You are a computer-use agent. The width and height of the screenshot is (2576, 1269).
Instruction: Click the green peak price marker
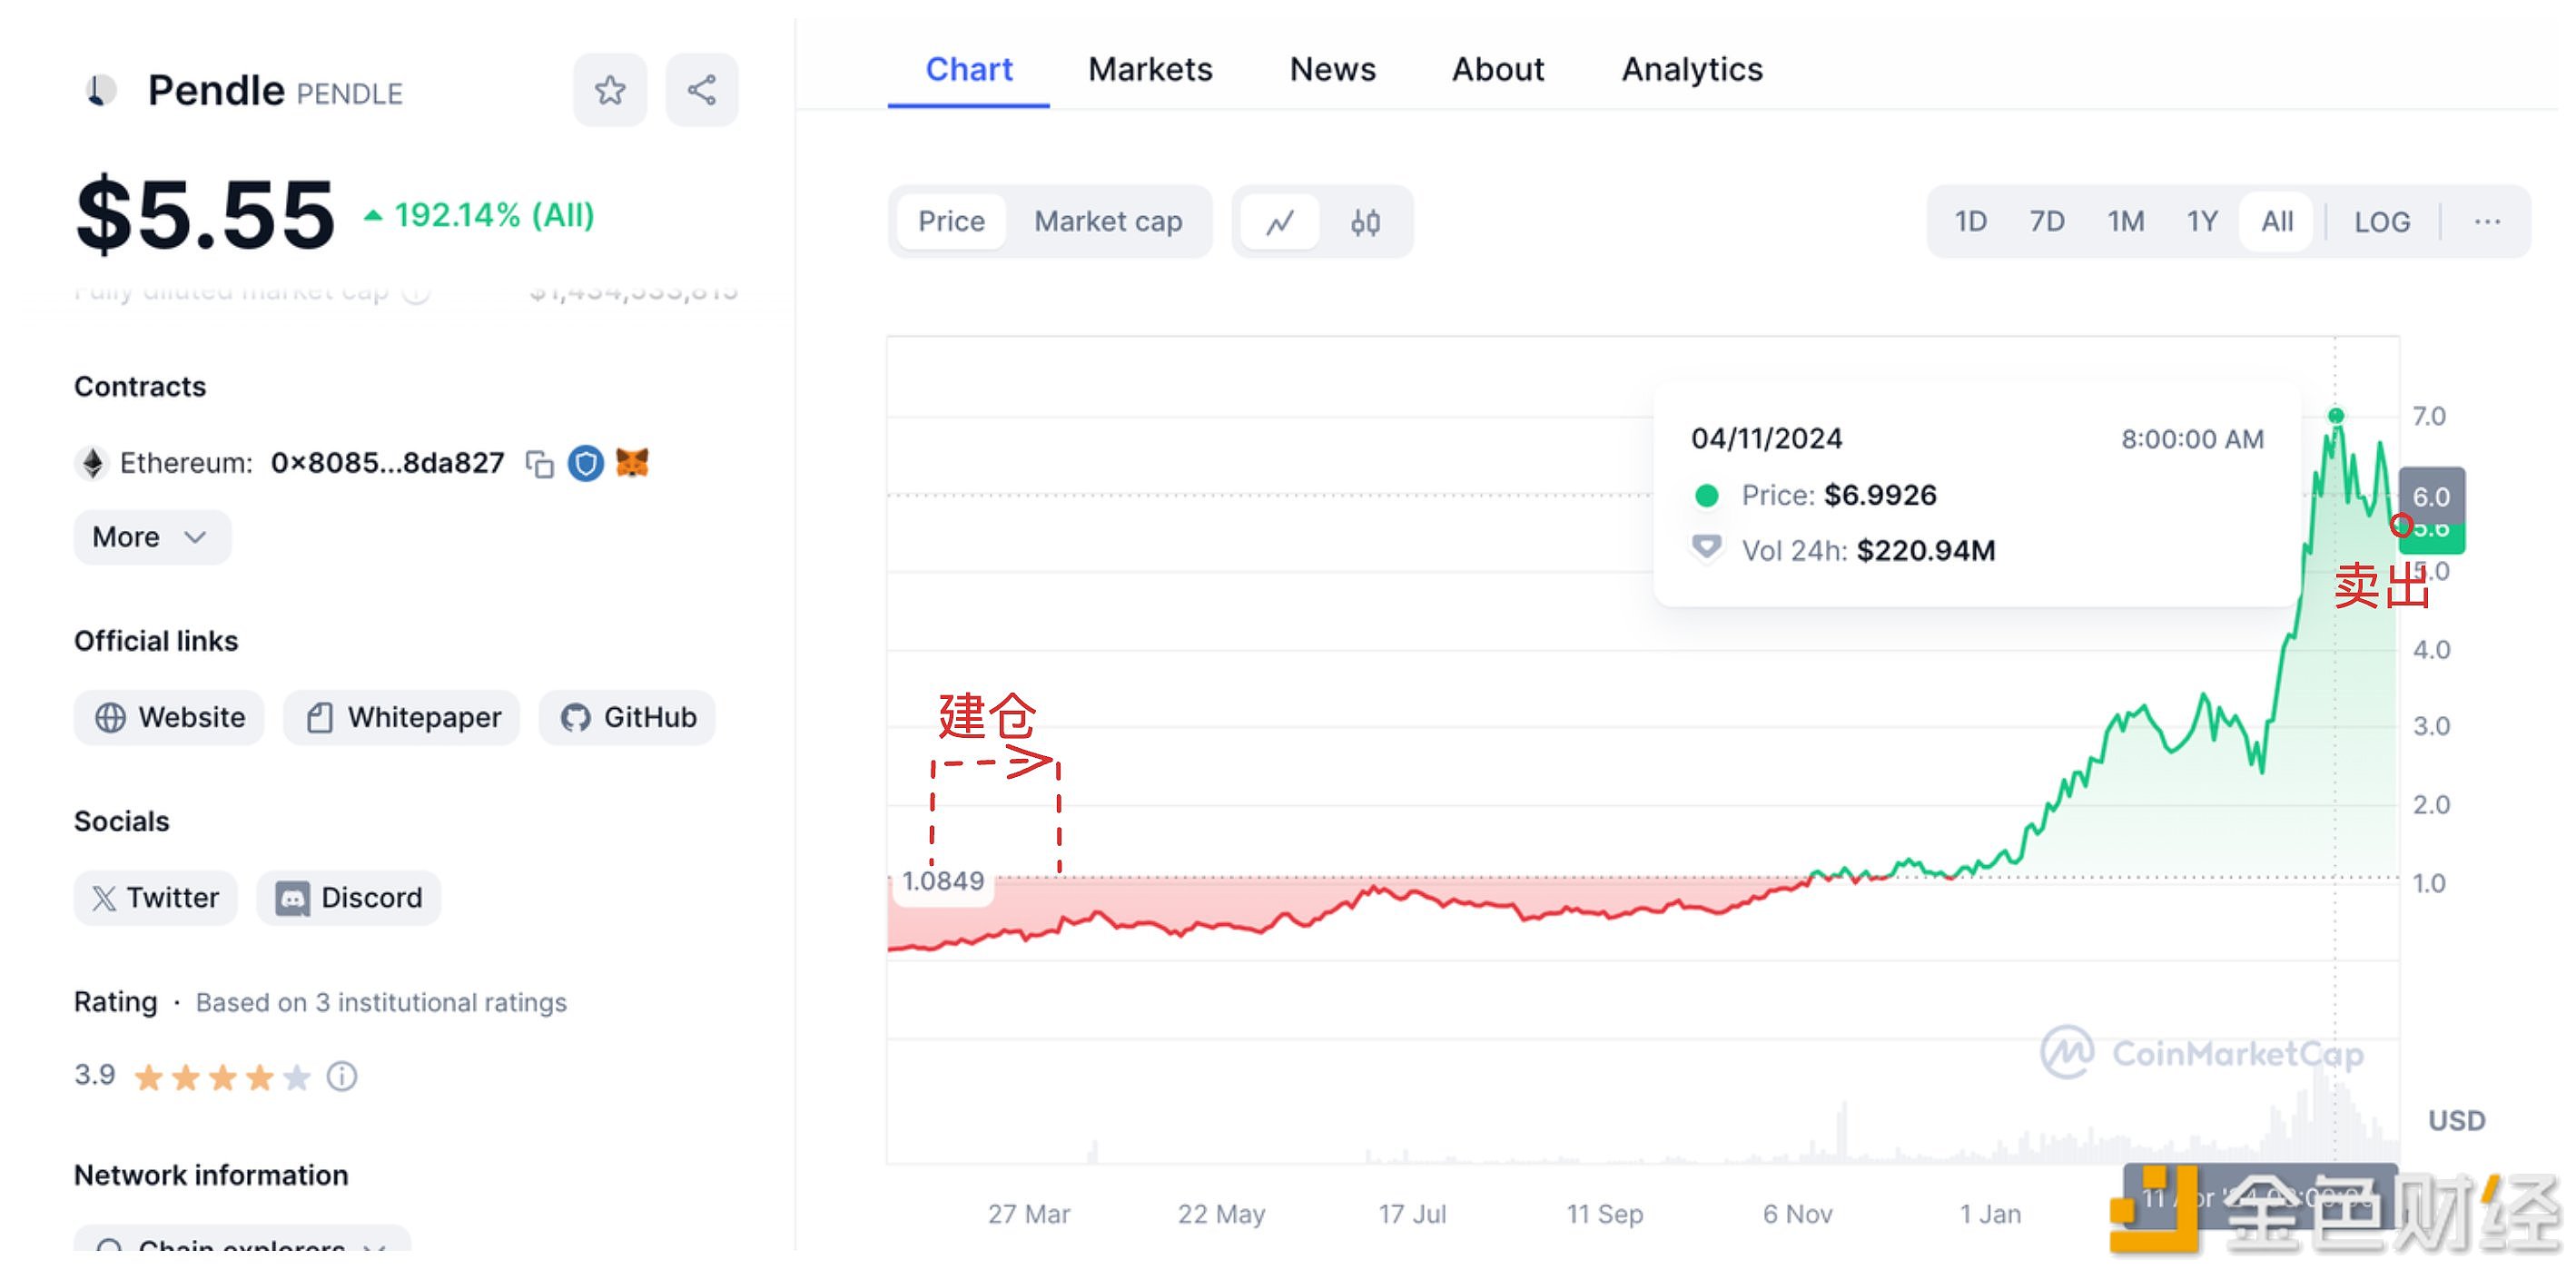(x=2335, y=415)
